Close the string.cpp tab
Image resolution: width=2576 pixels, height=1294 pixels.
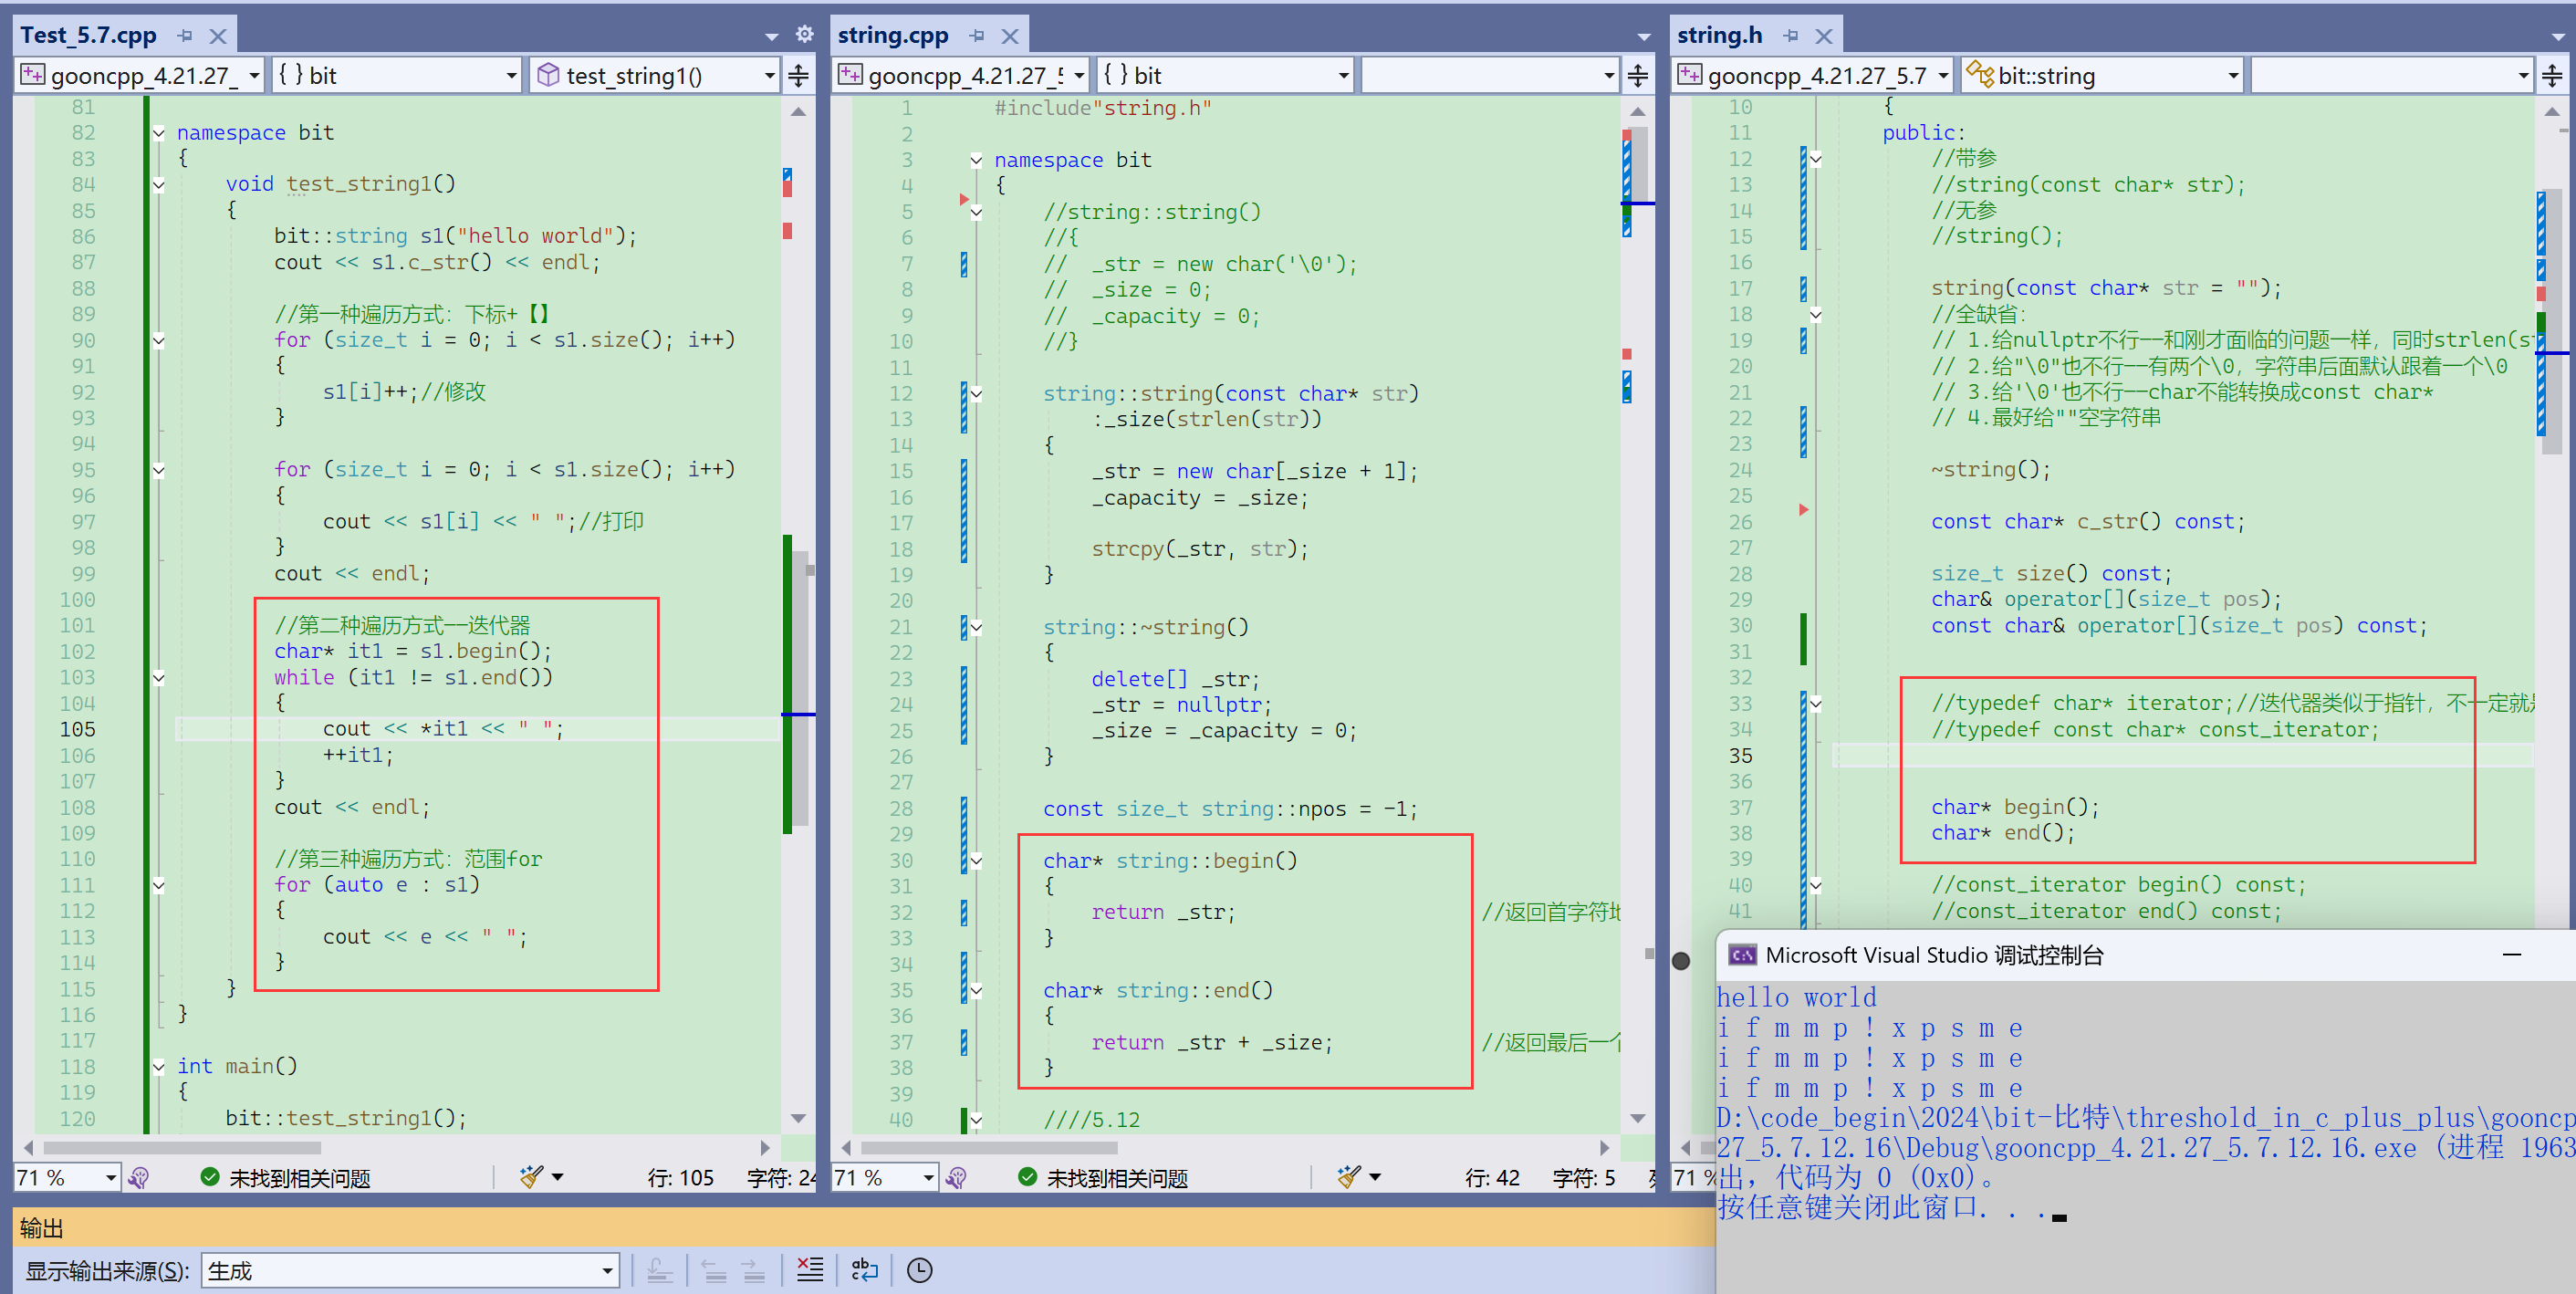(1010, 36)
